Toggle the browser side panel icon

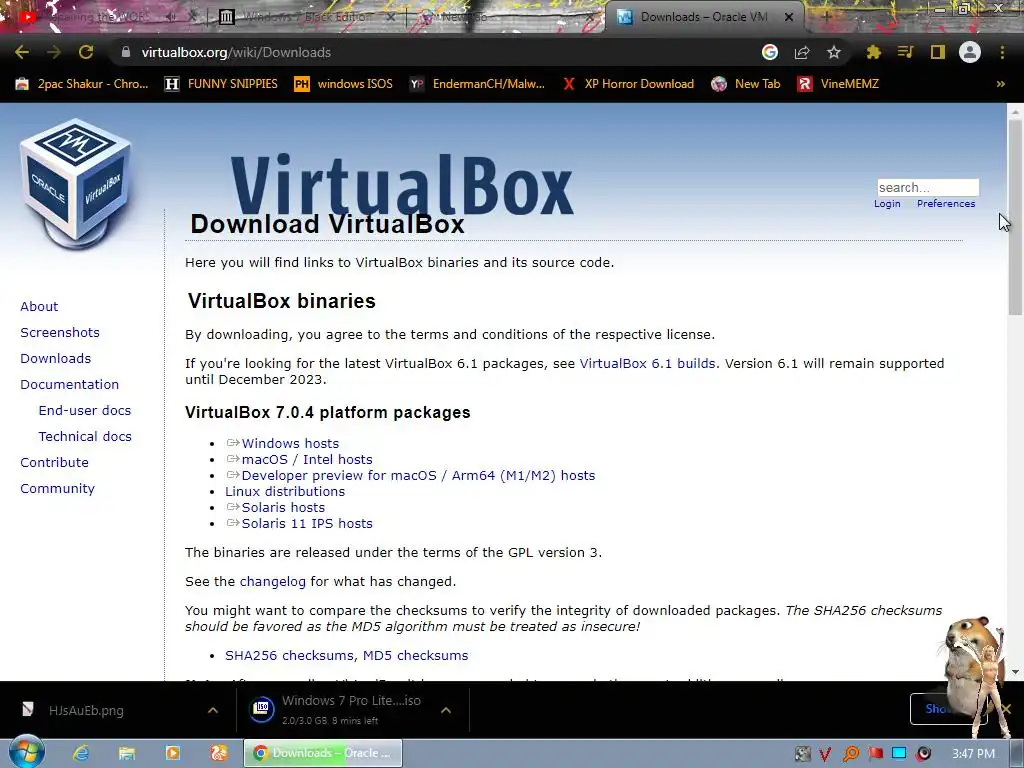coord(938,52)
